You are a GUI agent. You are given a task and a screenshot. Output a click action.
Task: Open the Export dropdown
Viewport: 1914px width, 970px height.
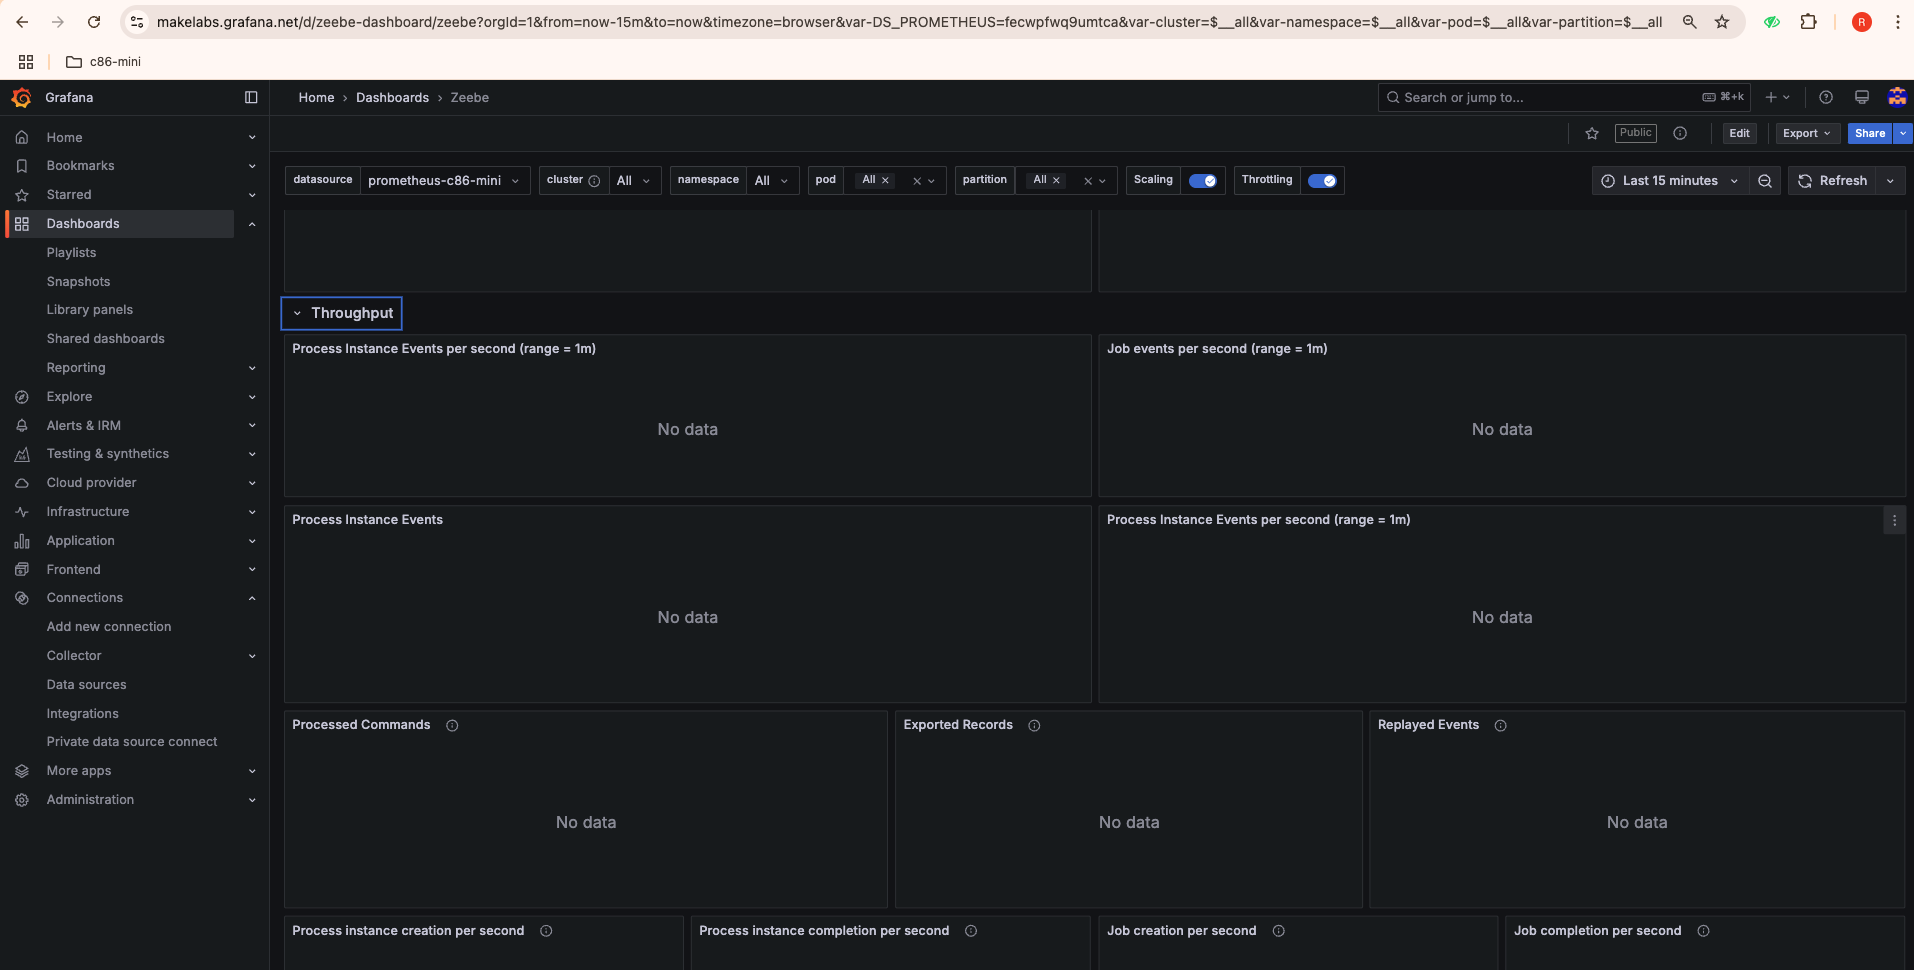(1806, 133)
